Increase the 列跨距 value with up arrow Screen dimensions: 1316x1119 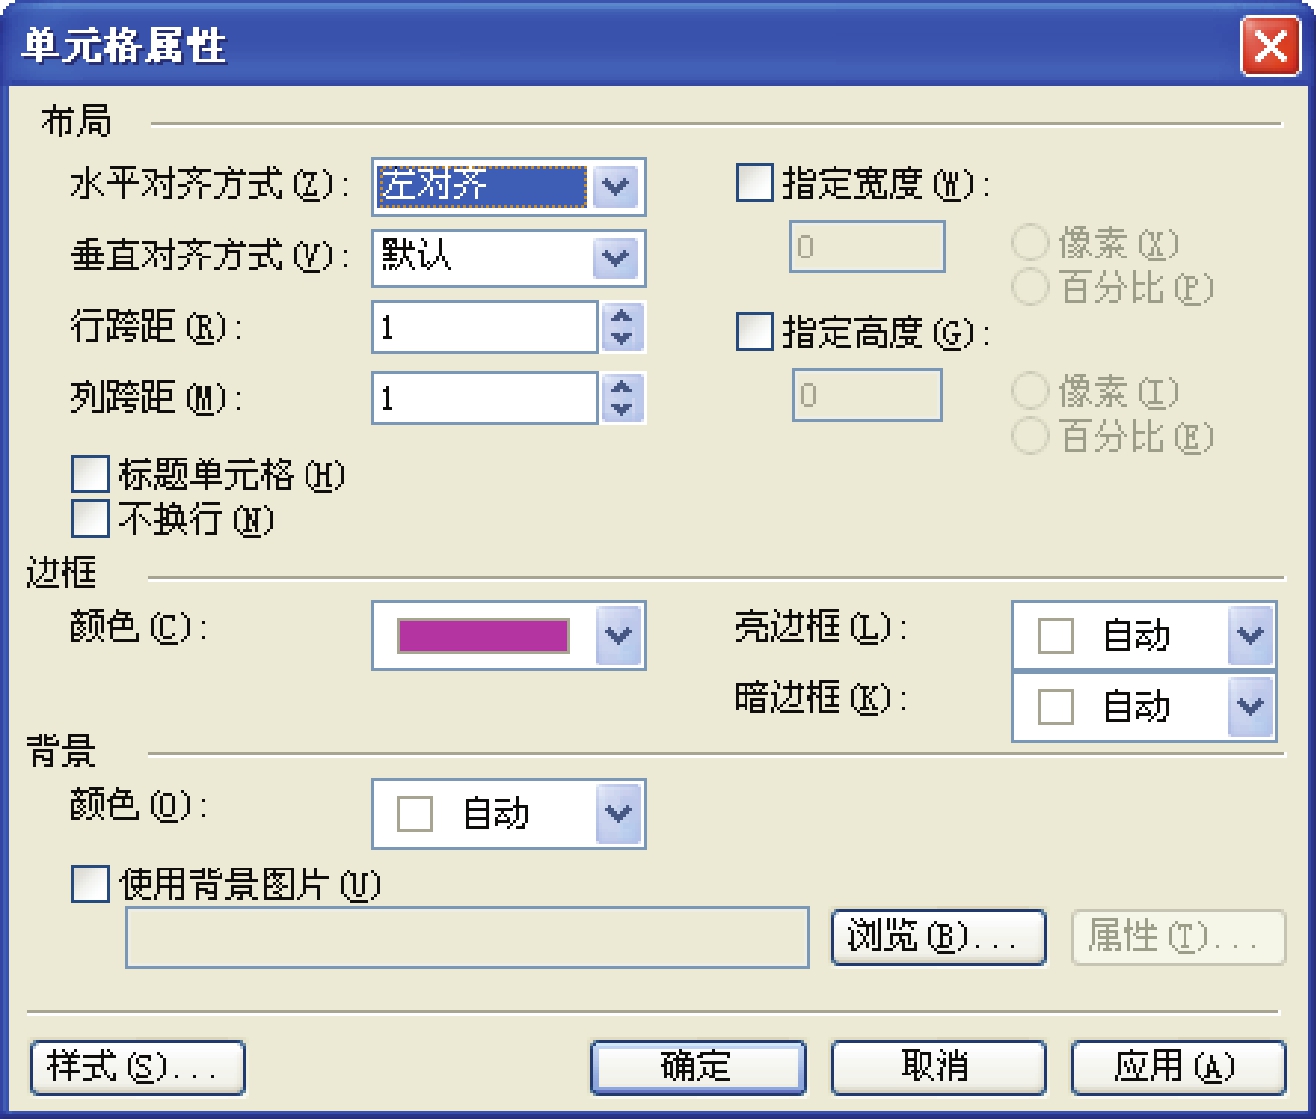tap(621, 386)
